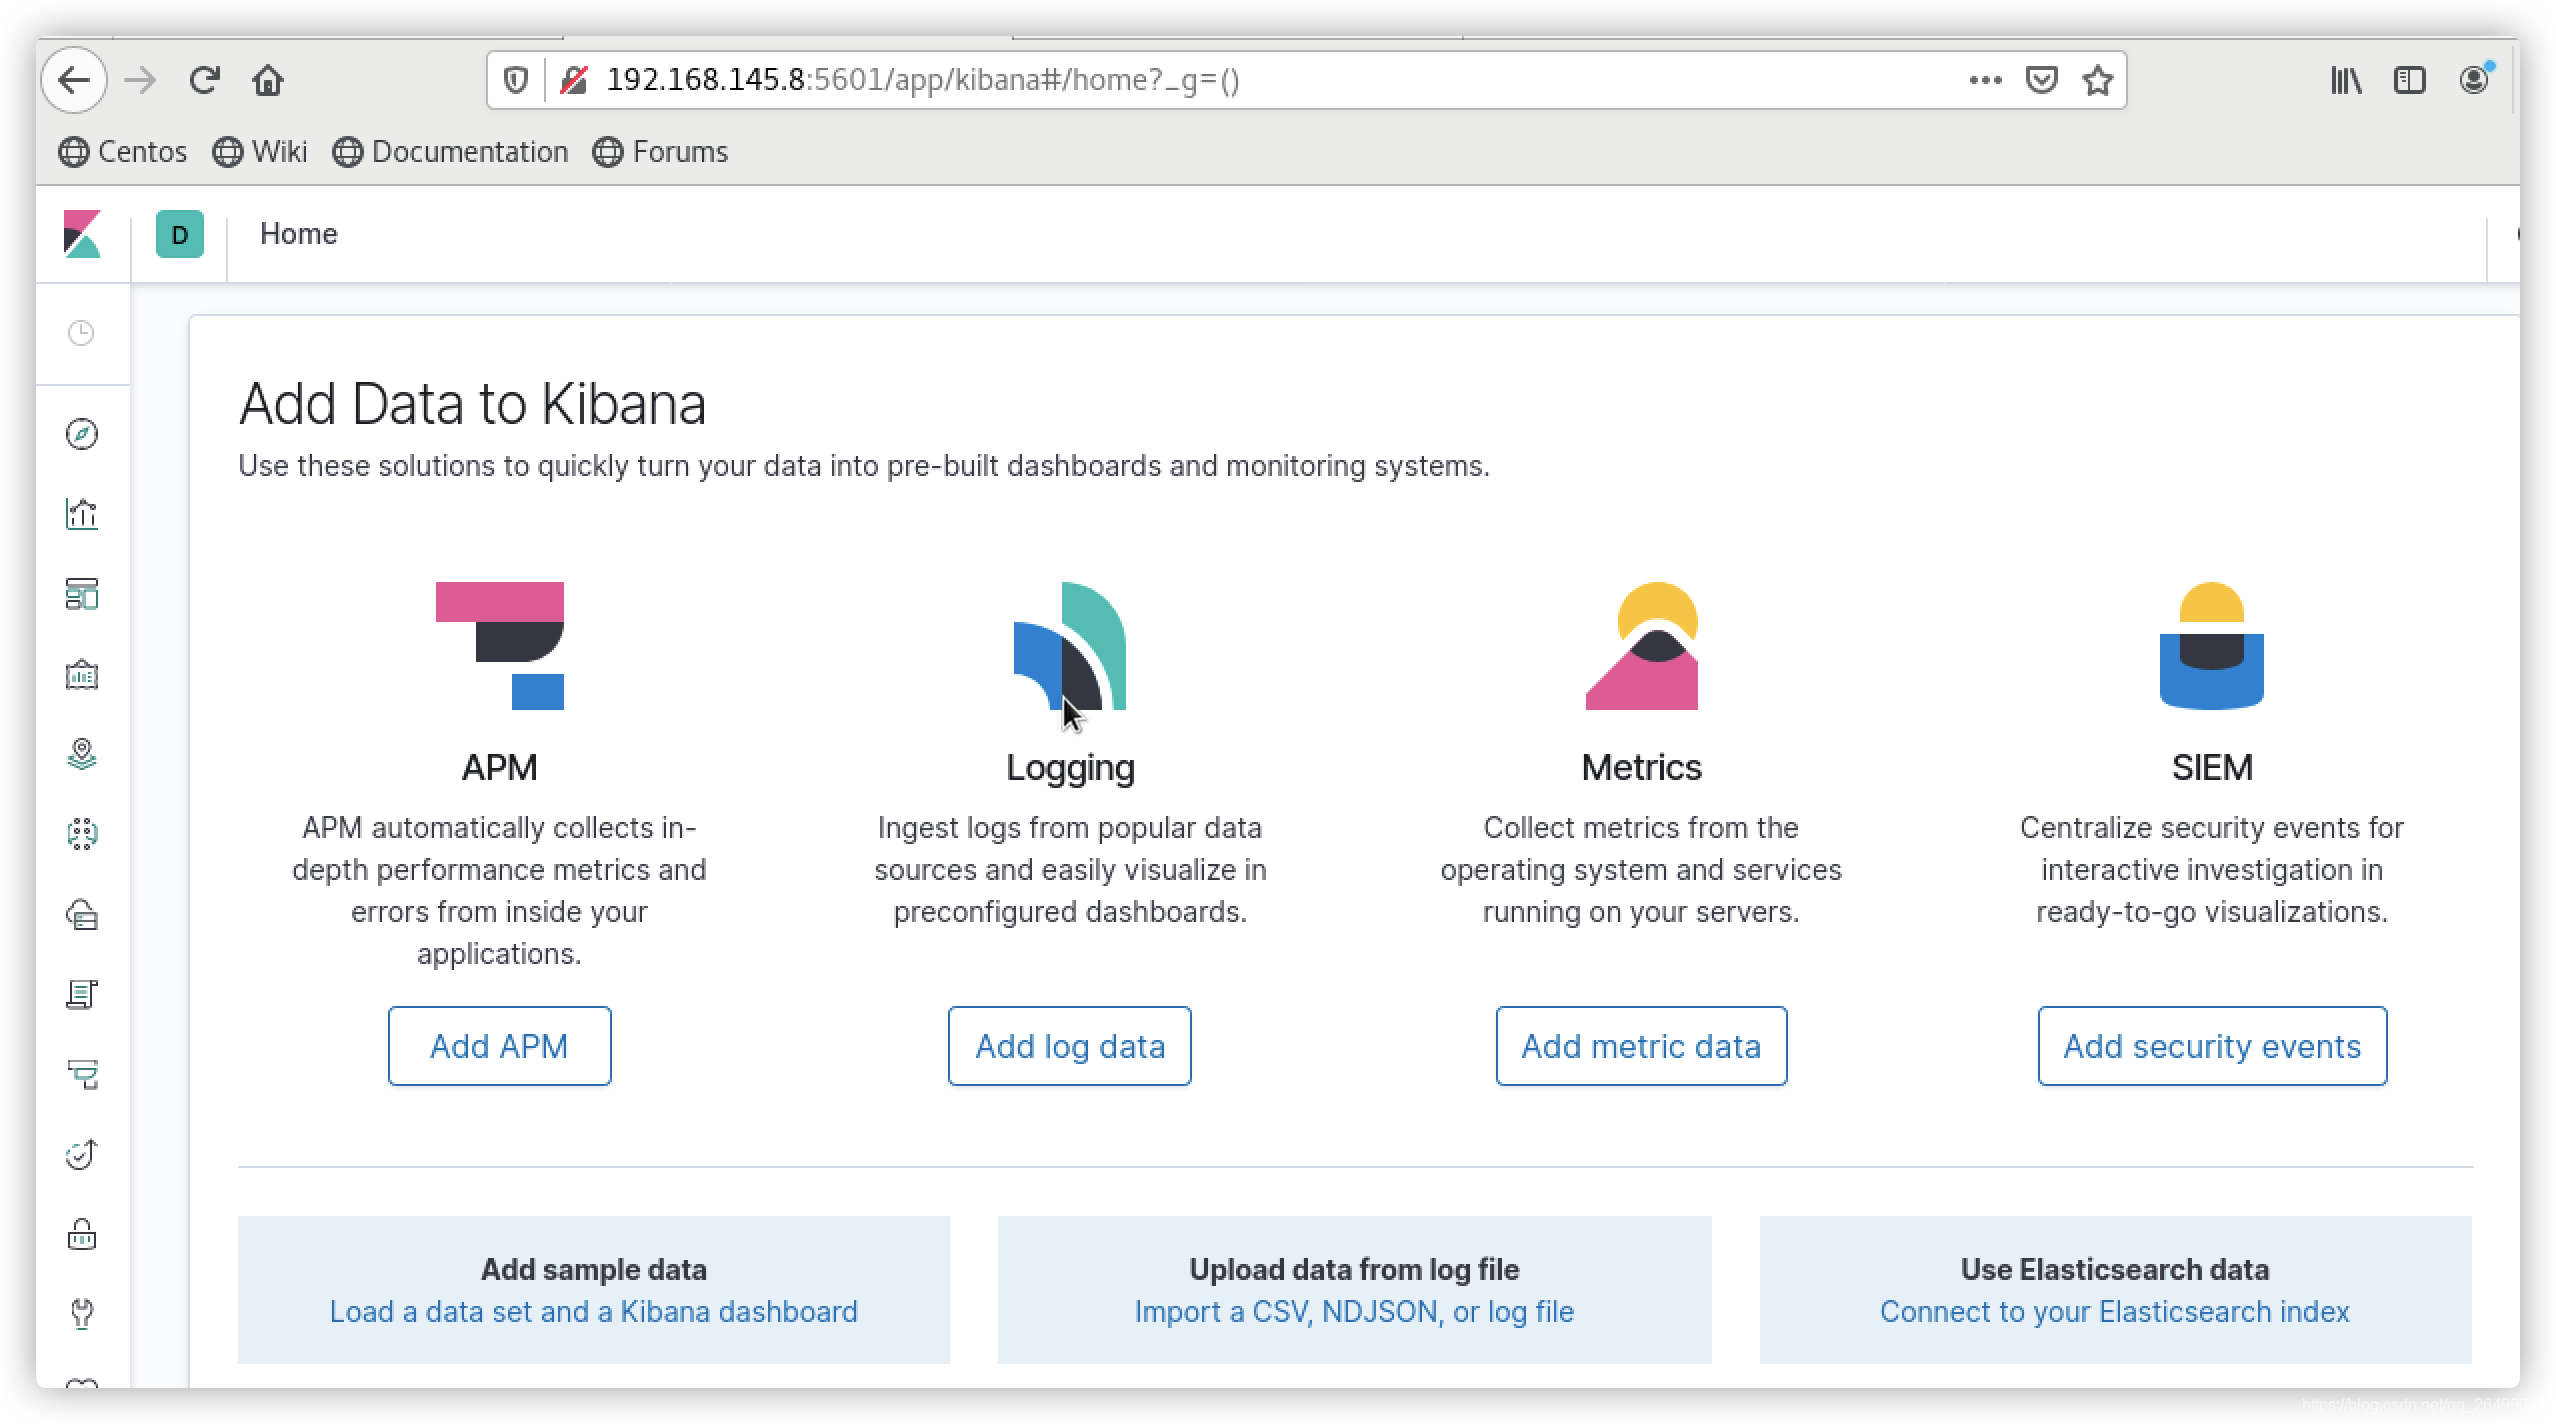Open Dev Tools from the wrench icon

tap(82, 1314)
